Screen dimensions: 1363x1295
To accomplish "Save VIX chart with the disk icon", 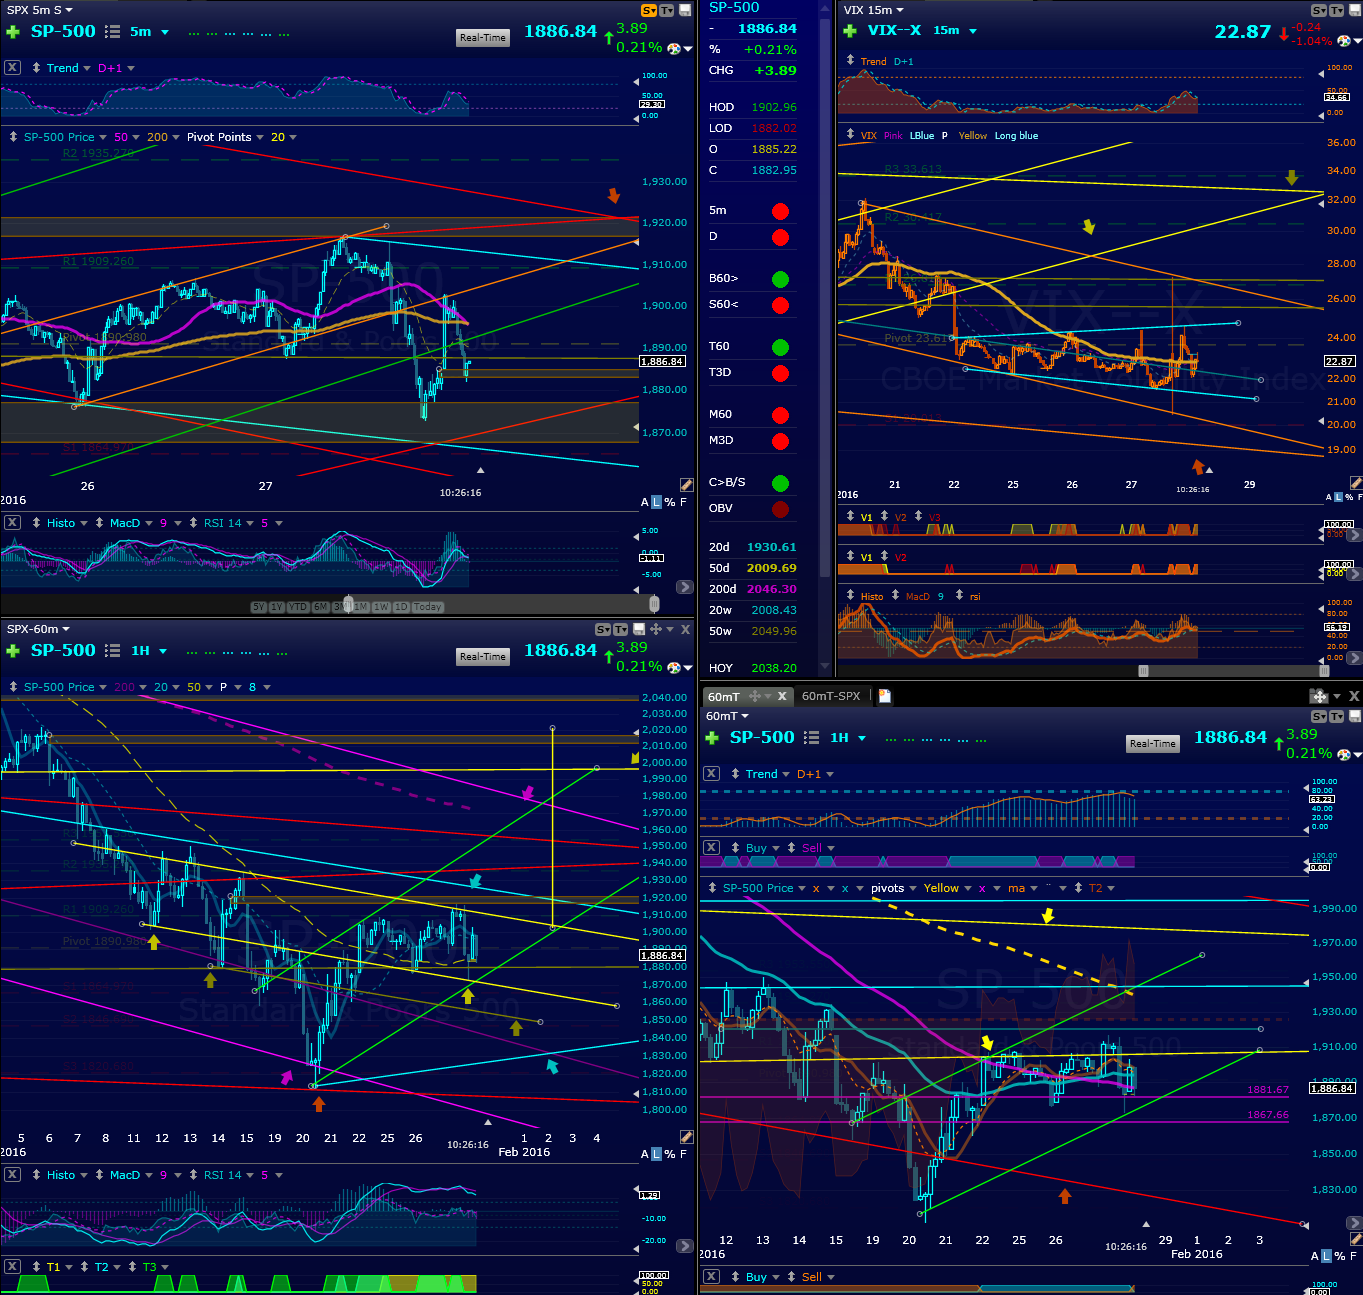I will (x=1355, y=10).
